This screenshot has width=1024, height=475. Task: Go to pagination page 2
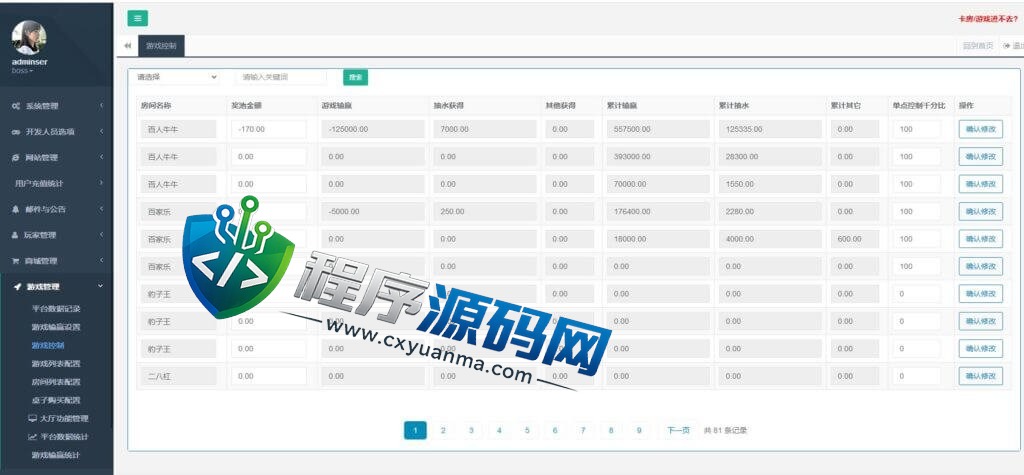coord(443,430)
